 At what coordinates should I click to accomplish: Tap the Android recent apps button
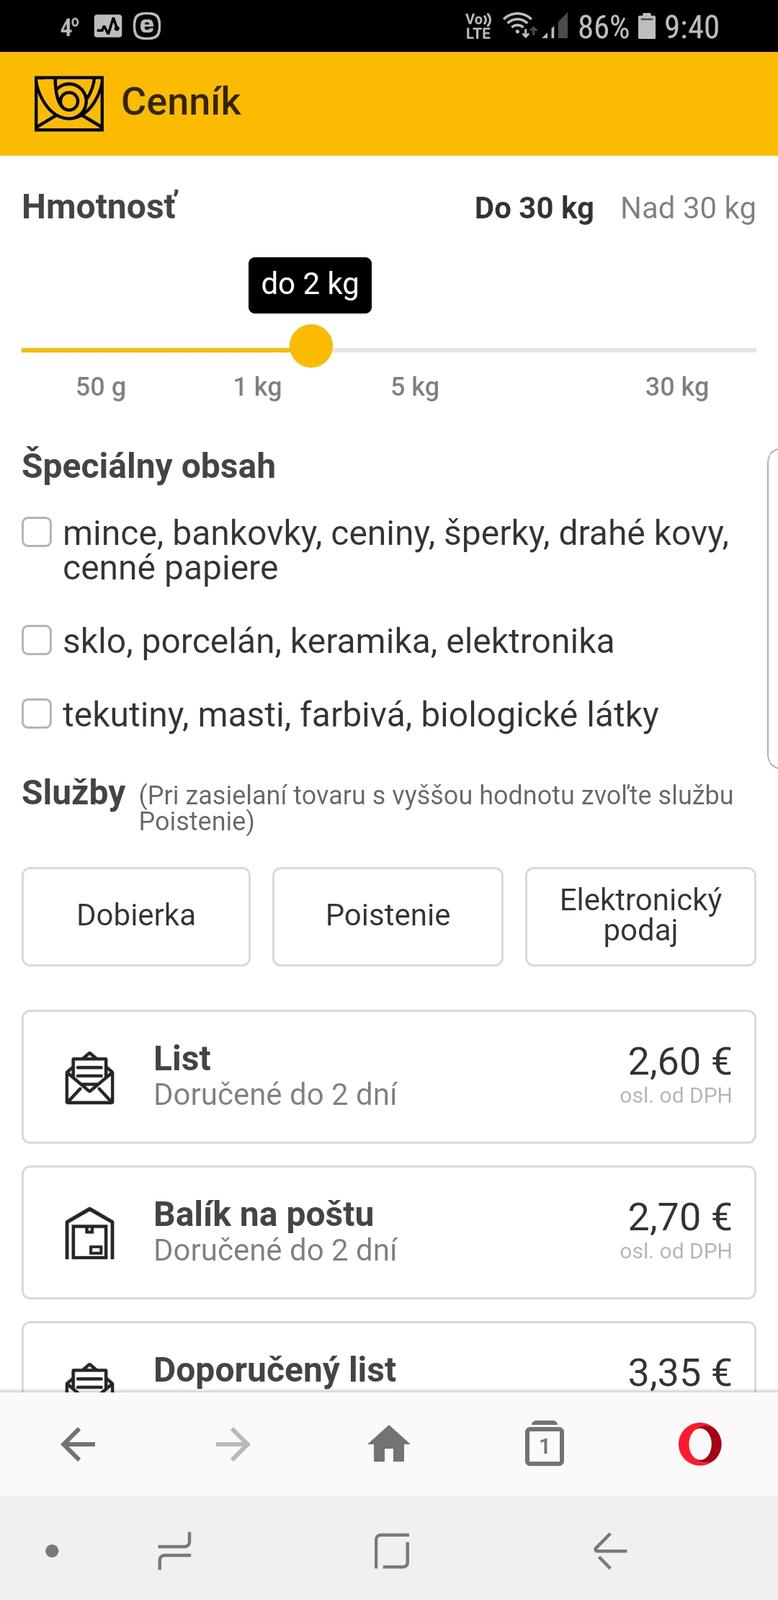[174, 1552]
